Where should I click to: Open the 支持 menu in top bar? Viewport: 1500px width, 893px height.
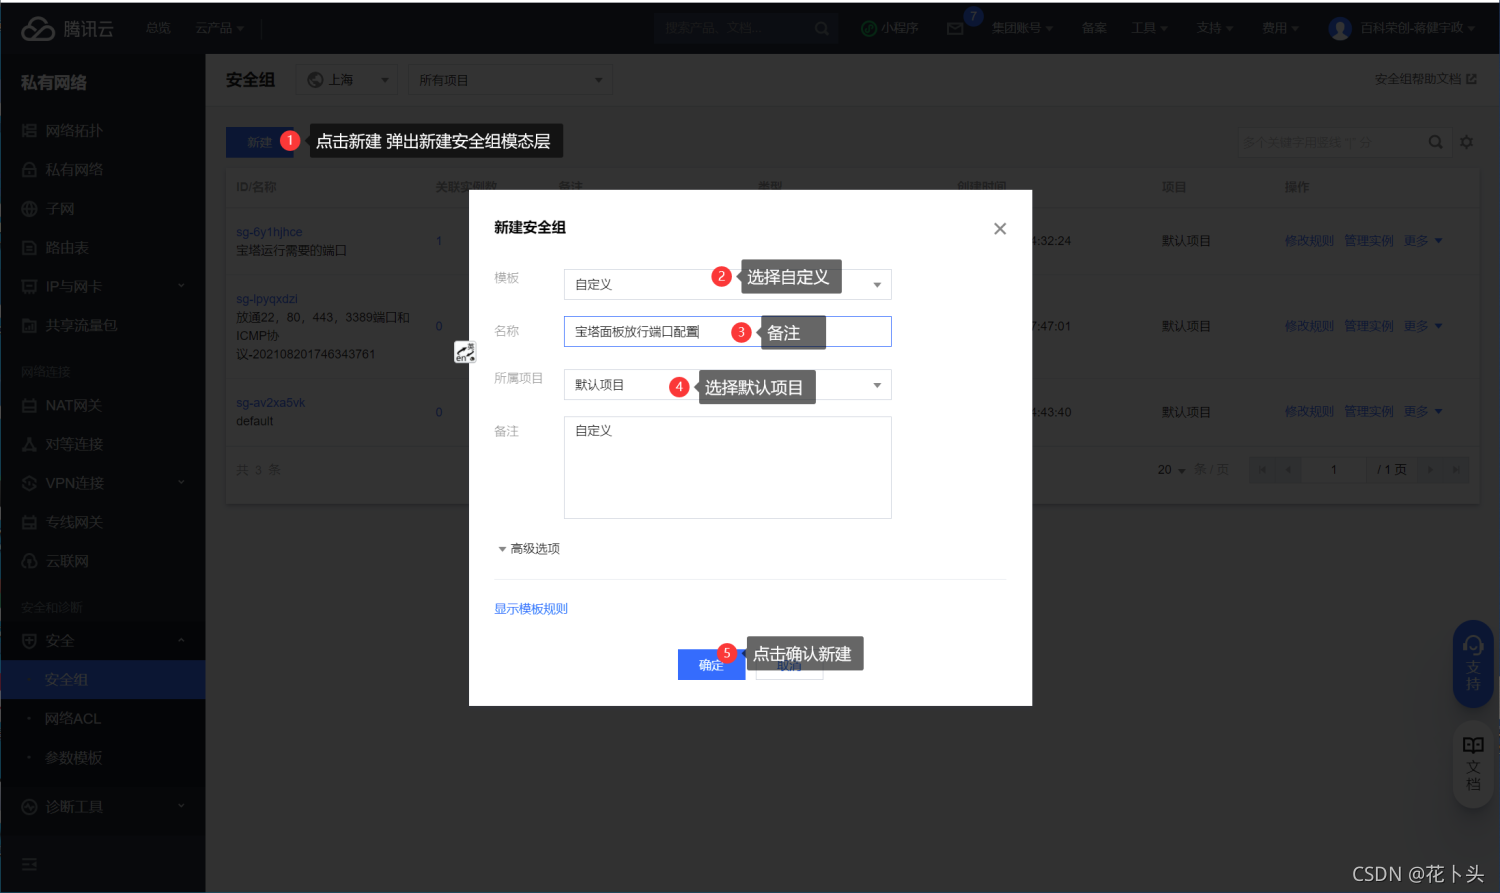pyautogui.click(x=1215, y=28)
